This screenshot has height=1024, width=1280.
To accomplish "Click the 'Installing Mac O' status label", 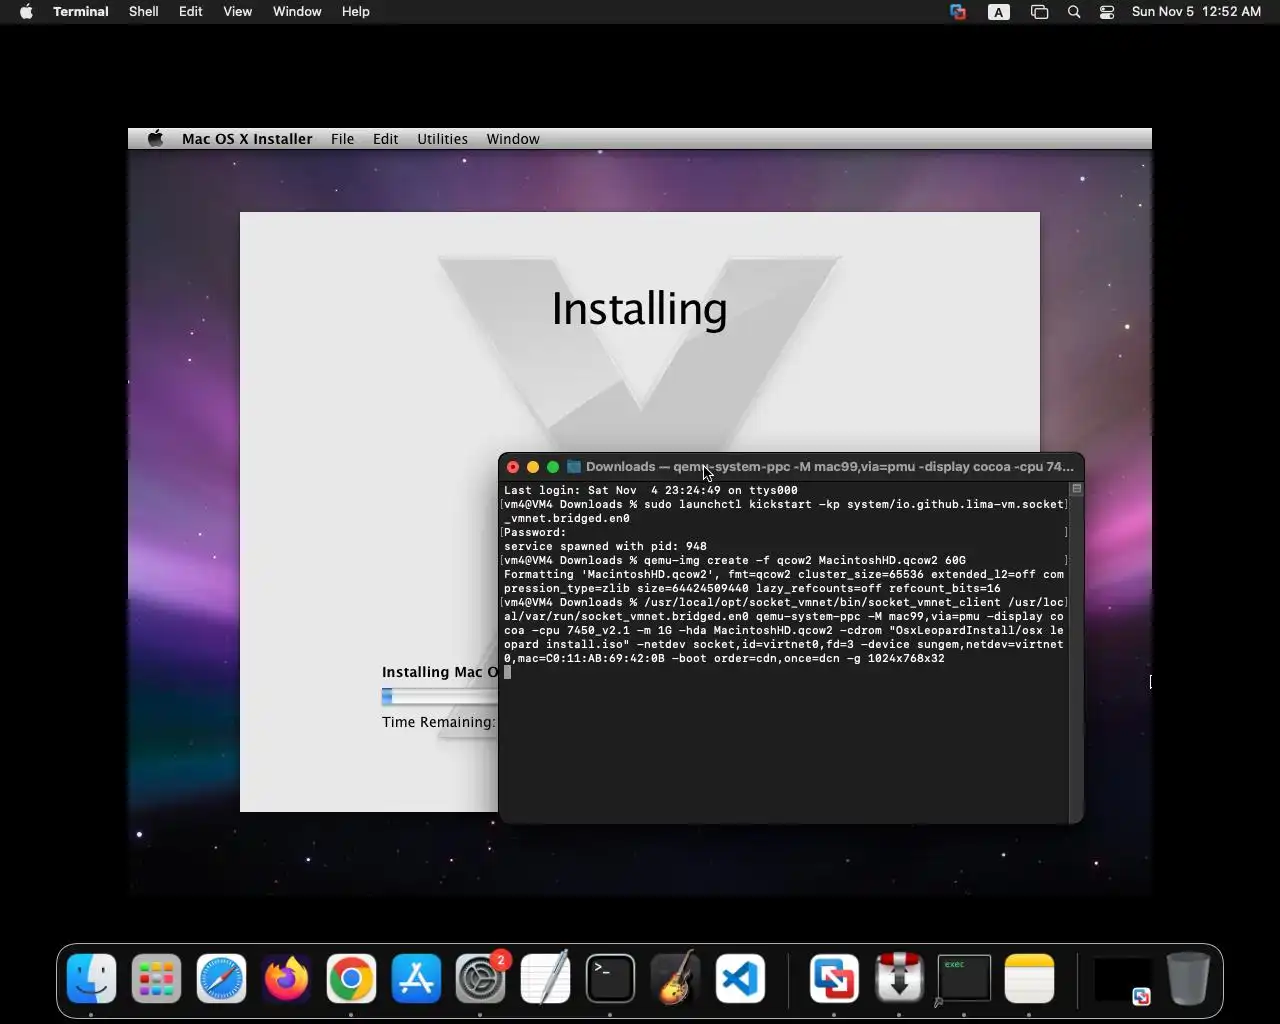I will (440, 672).
